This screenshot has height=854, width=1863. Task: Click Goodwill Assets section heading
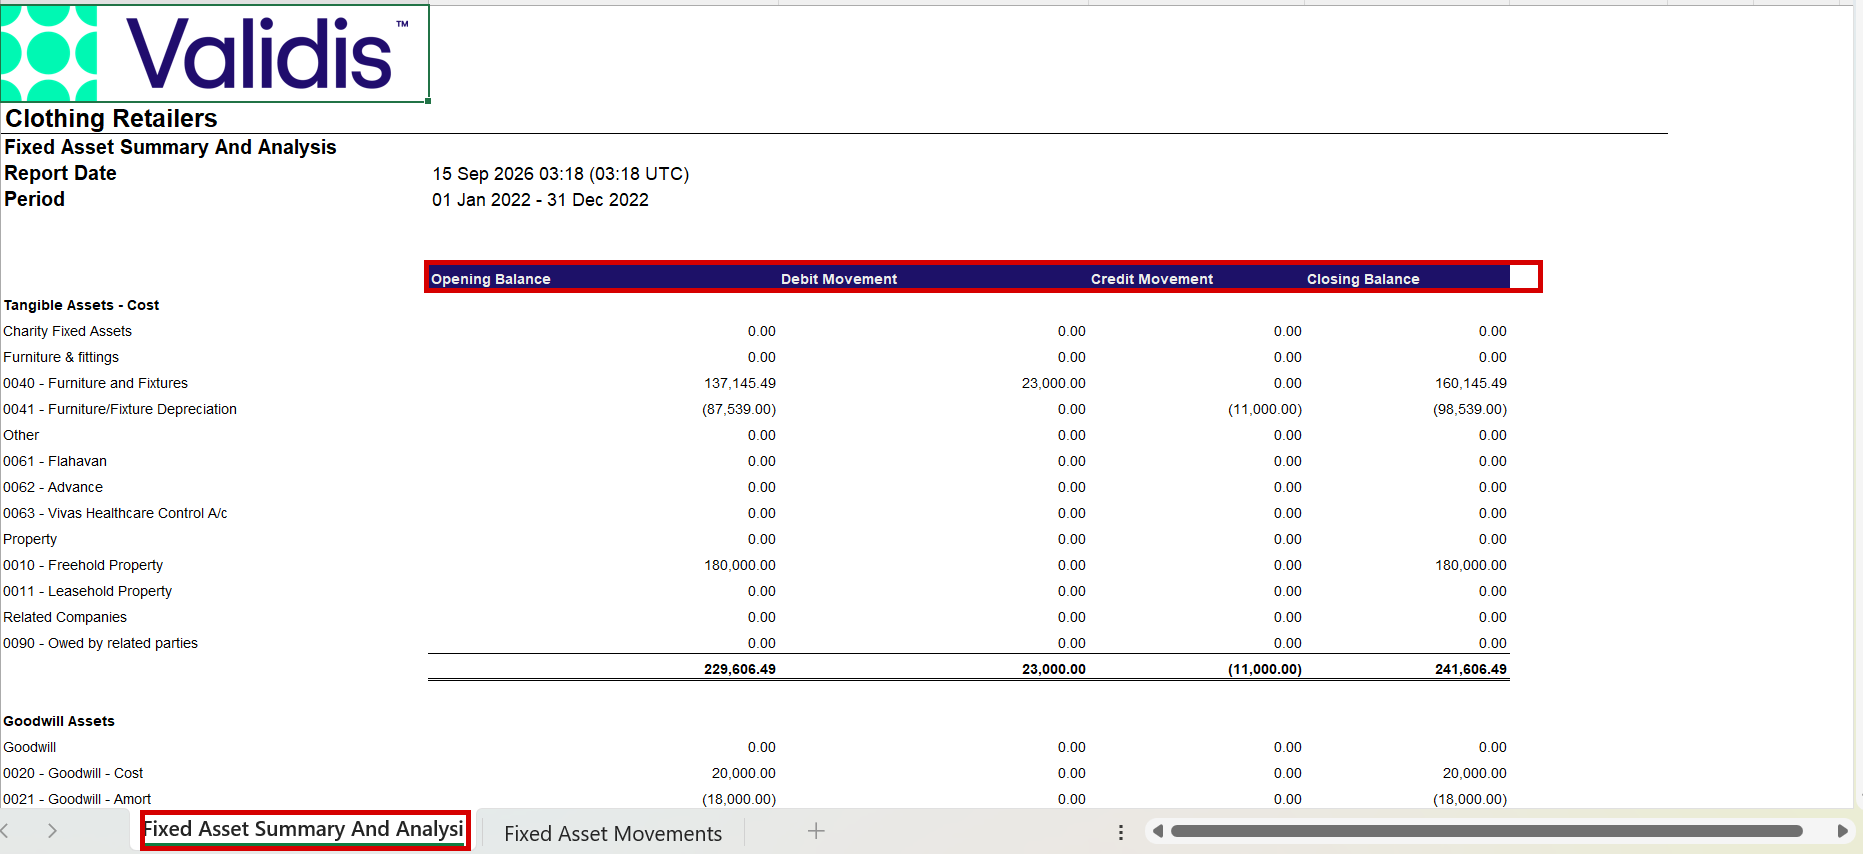pos(59,721)
